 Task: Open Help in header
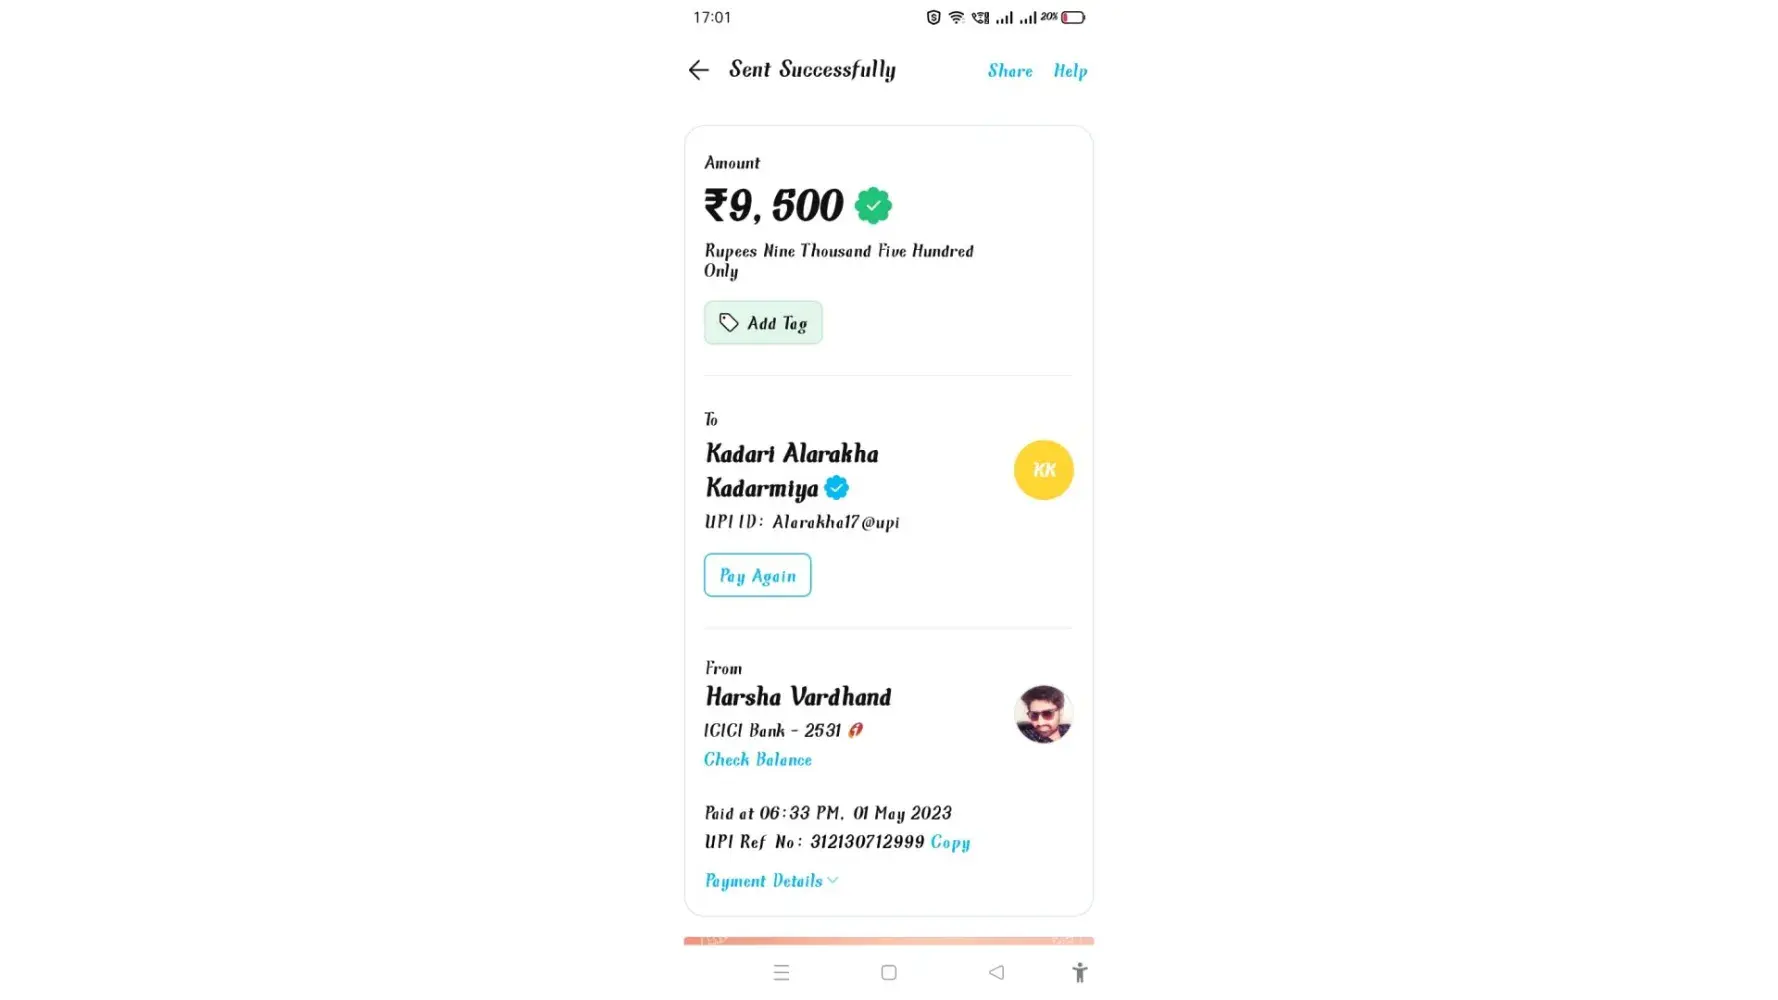click(x=1069, y=71)
